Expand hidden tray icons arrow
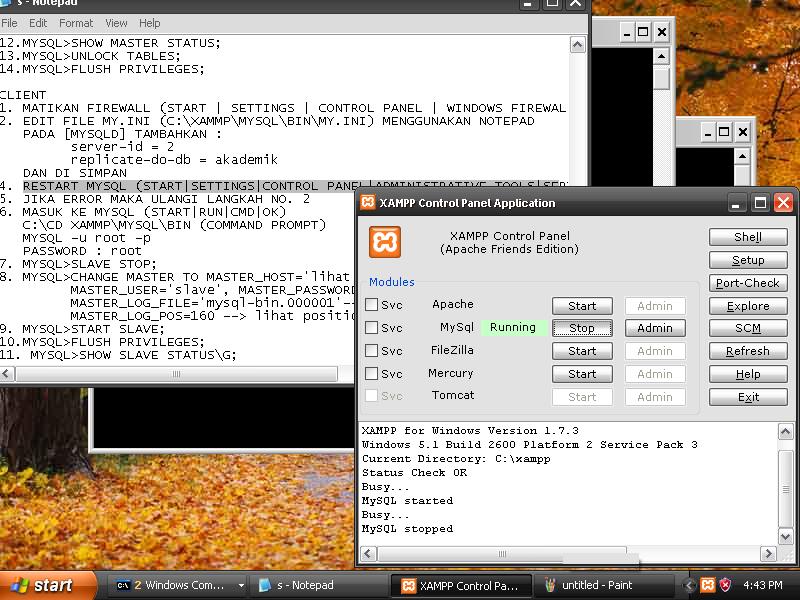The height and width of the screenshot is (600, 800). pos(690,585)
